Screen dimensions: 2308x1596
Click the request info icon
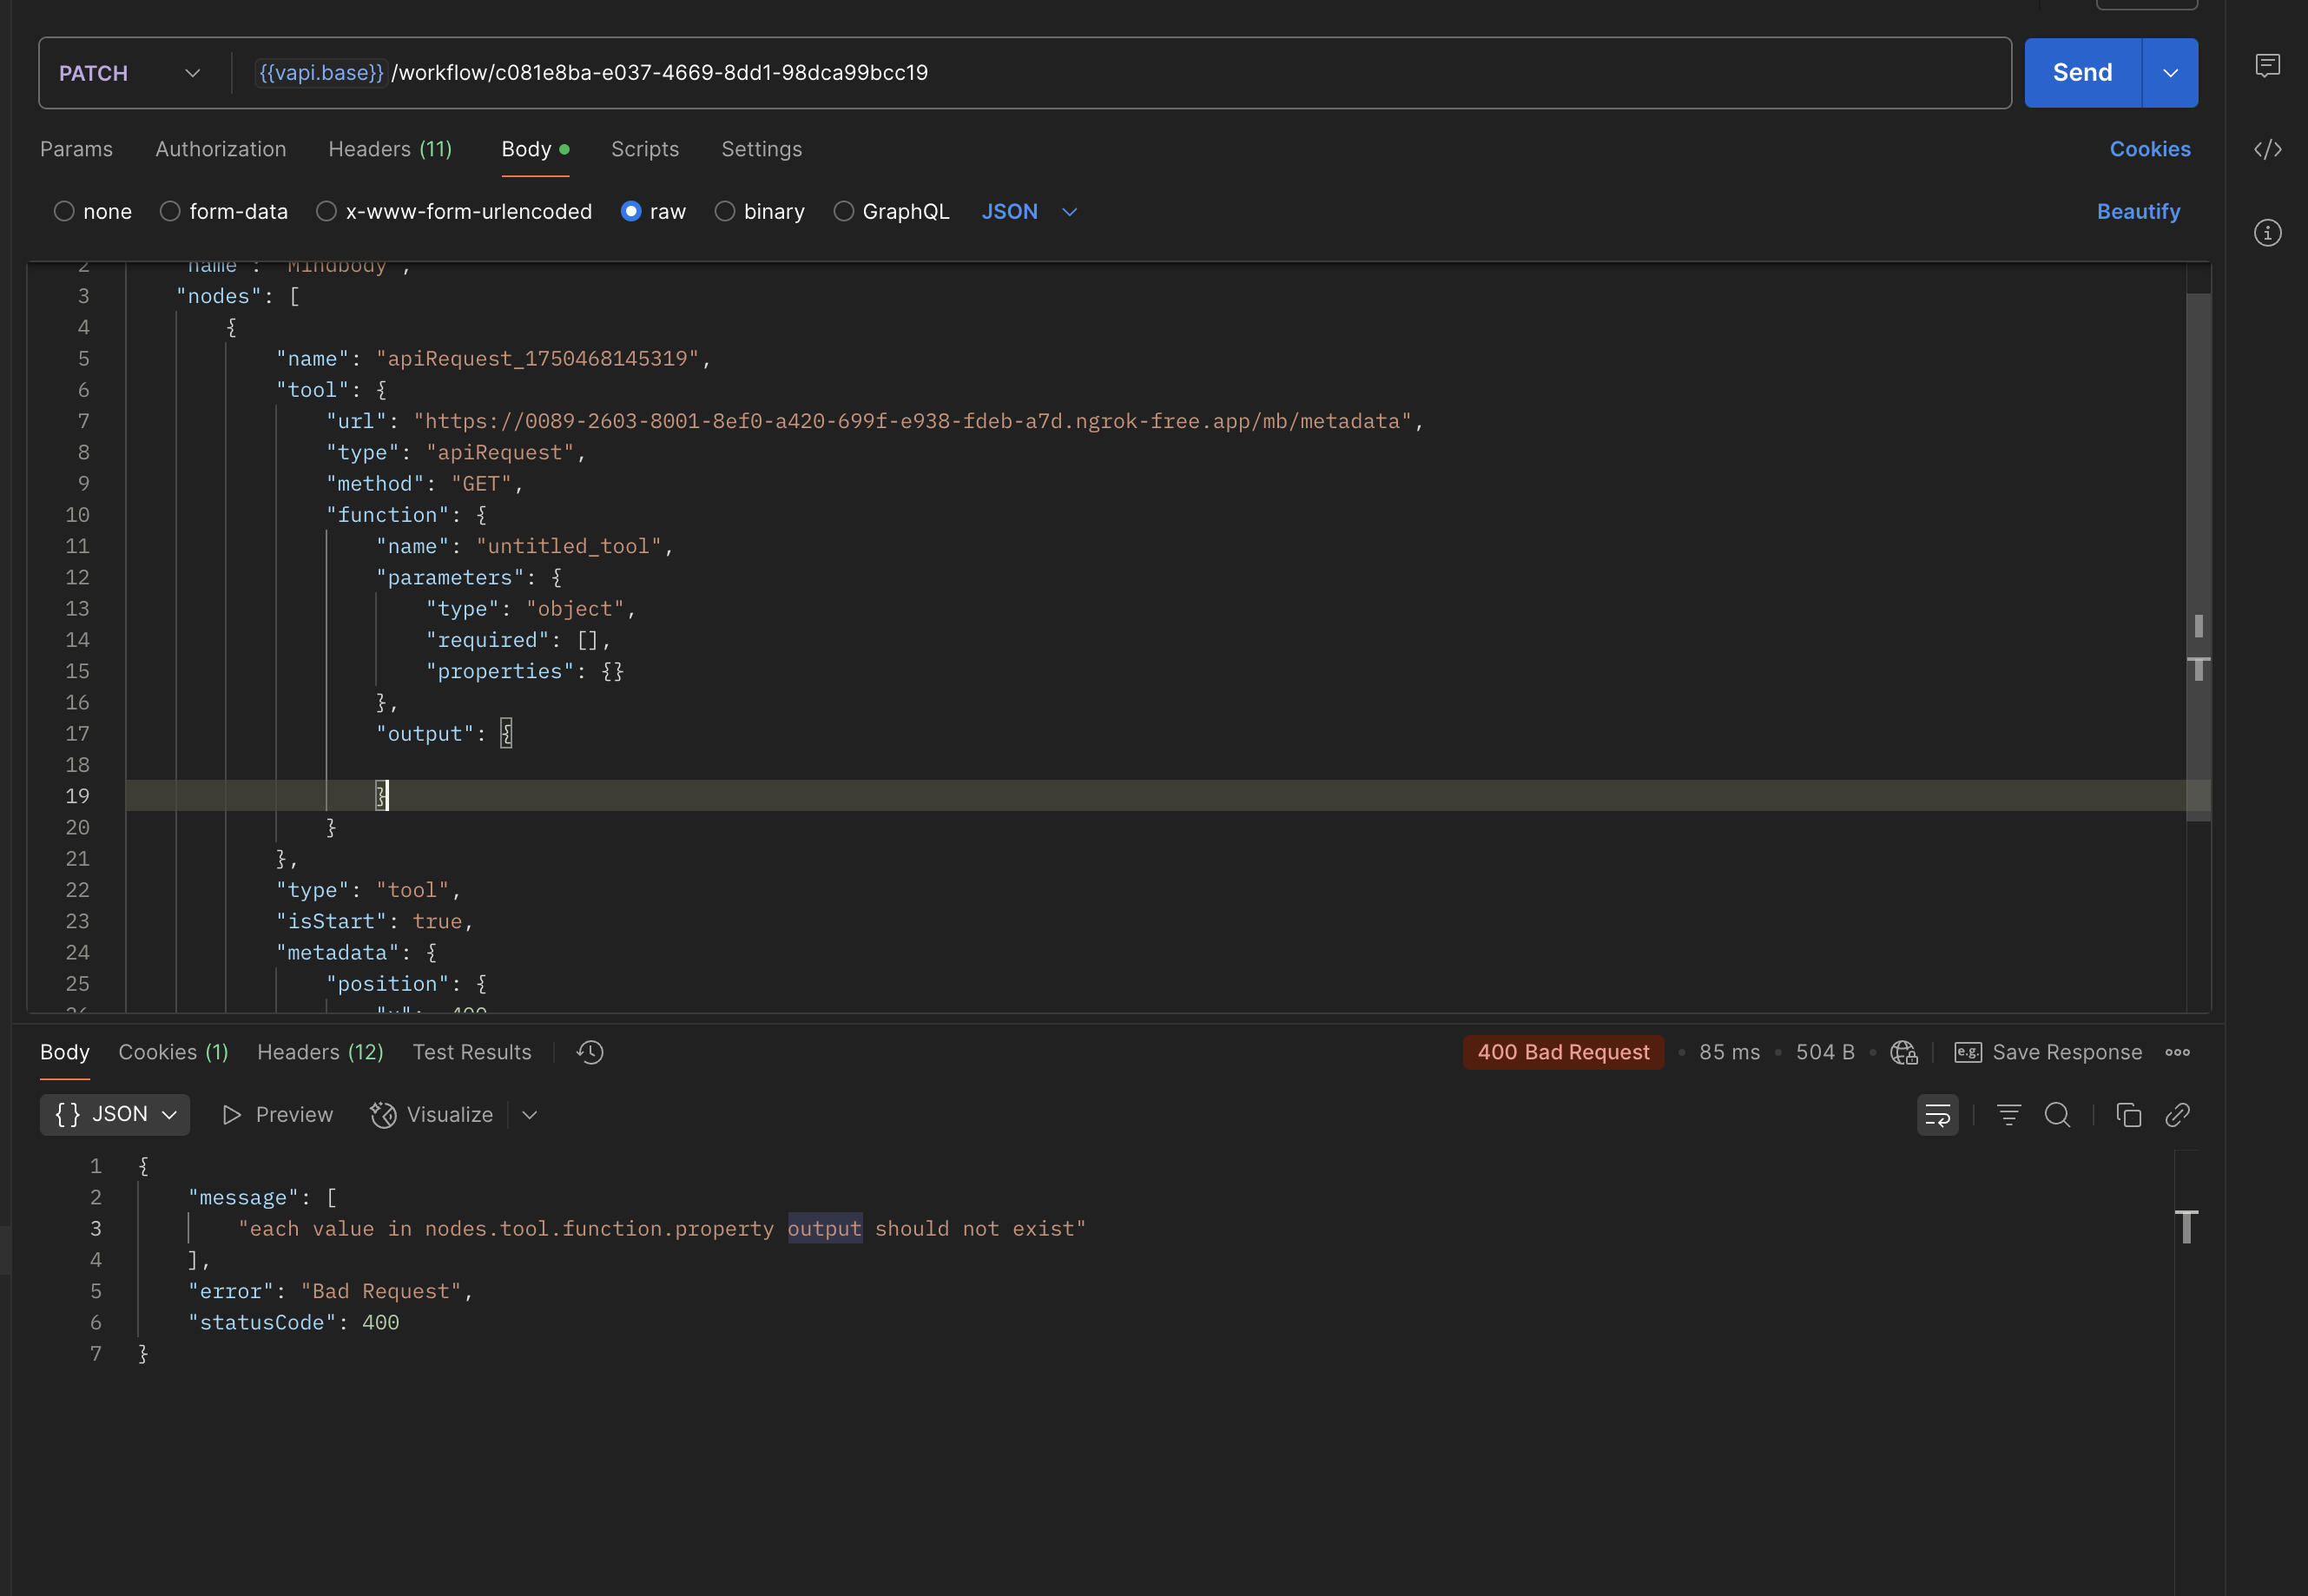coord(2267,232)
